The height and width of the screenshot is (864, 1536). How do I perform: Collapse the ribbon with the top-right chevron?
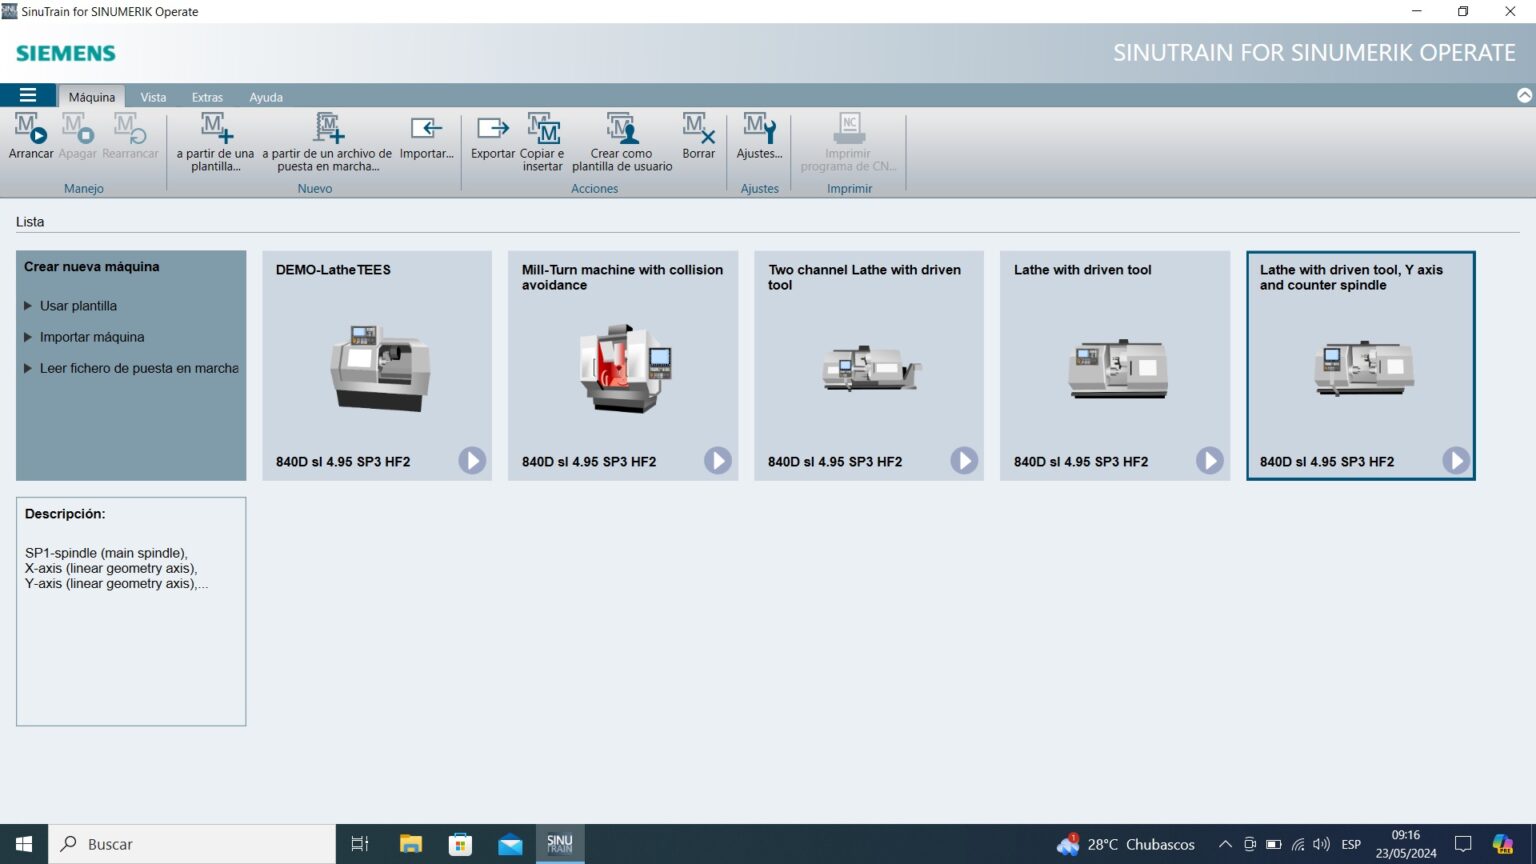(x=1522, y=96)
